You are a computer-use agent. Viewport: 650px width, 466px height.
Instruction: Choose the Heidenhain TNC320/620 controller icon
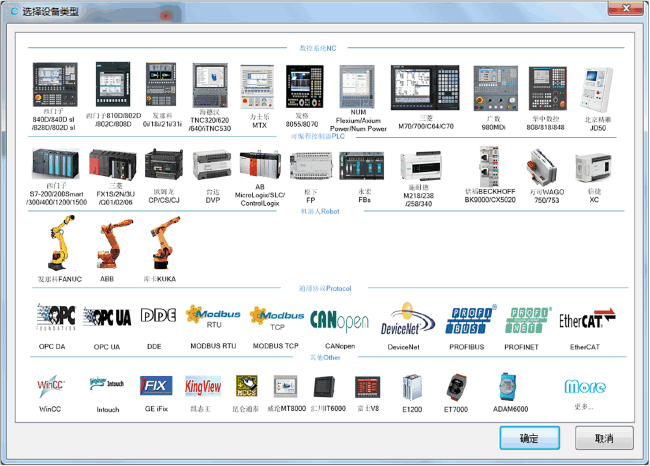210,87
